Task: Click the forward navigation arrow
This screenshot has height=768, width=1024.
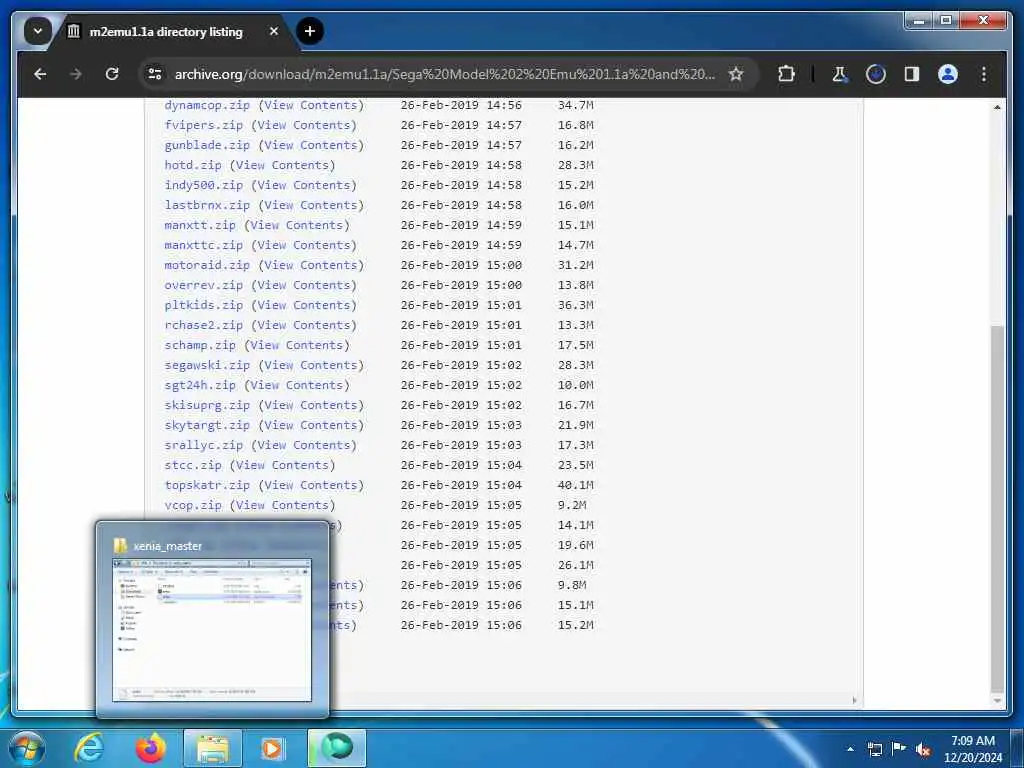Action: (76, 74)
